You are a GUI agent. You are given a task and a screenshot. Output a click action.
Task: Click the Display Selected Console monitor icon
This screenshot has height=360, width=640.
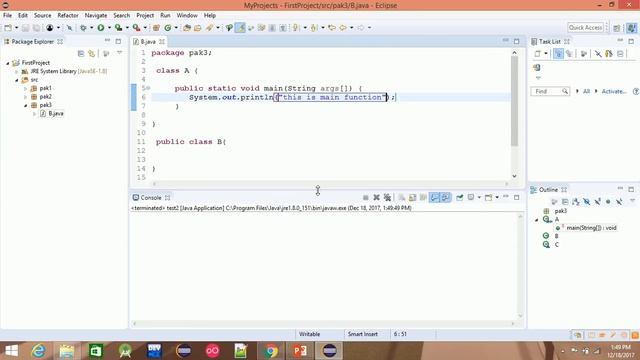tap(471, 198)
